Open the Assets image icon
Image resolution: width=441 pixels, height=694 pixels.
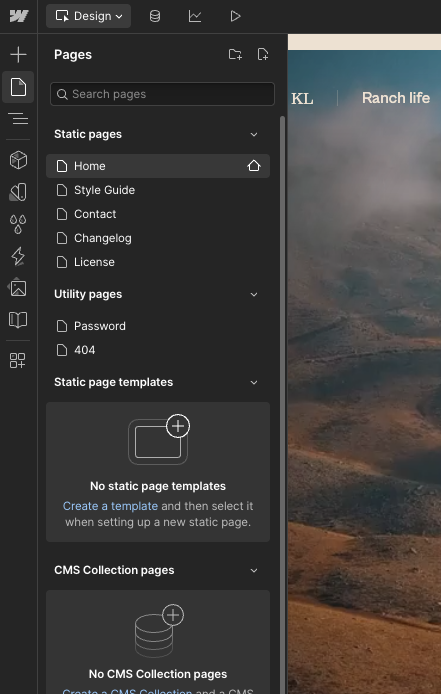[x=18, y=288]
